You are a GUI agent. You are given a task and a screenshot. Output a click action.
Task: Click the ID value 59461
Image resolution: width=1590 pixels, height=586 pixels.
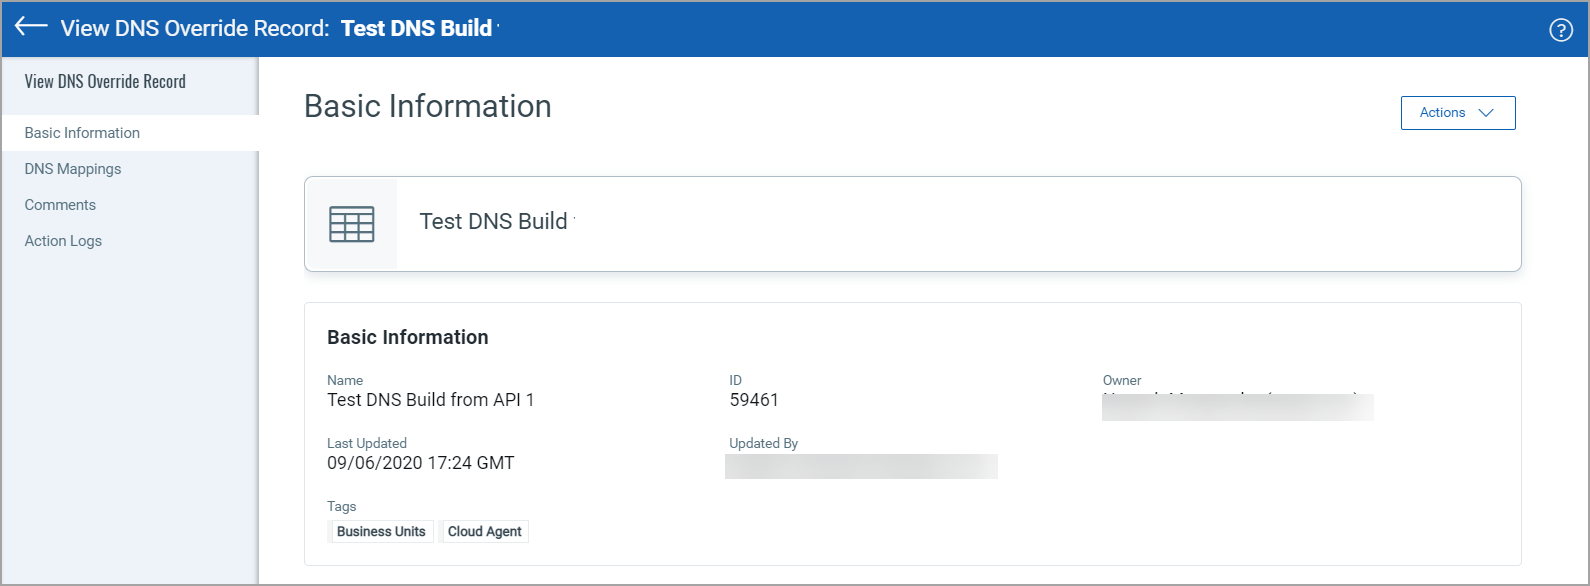coord(754,400)
